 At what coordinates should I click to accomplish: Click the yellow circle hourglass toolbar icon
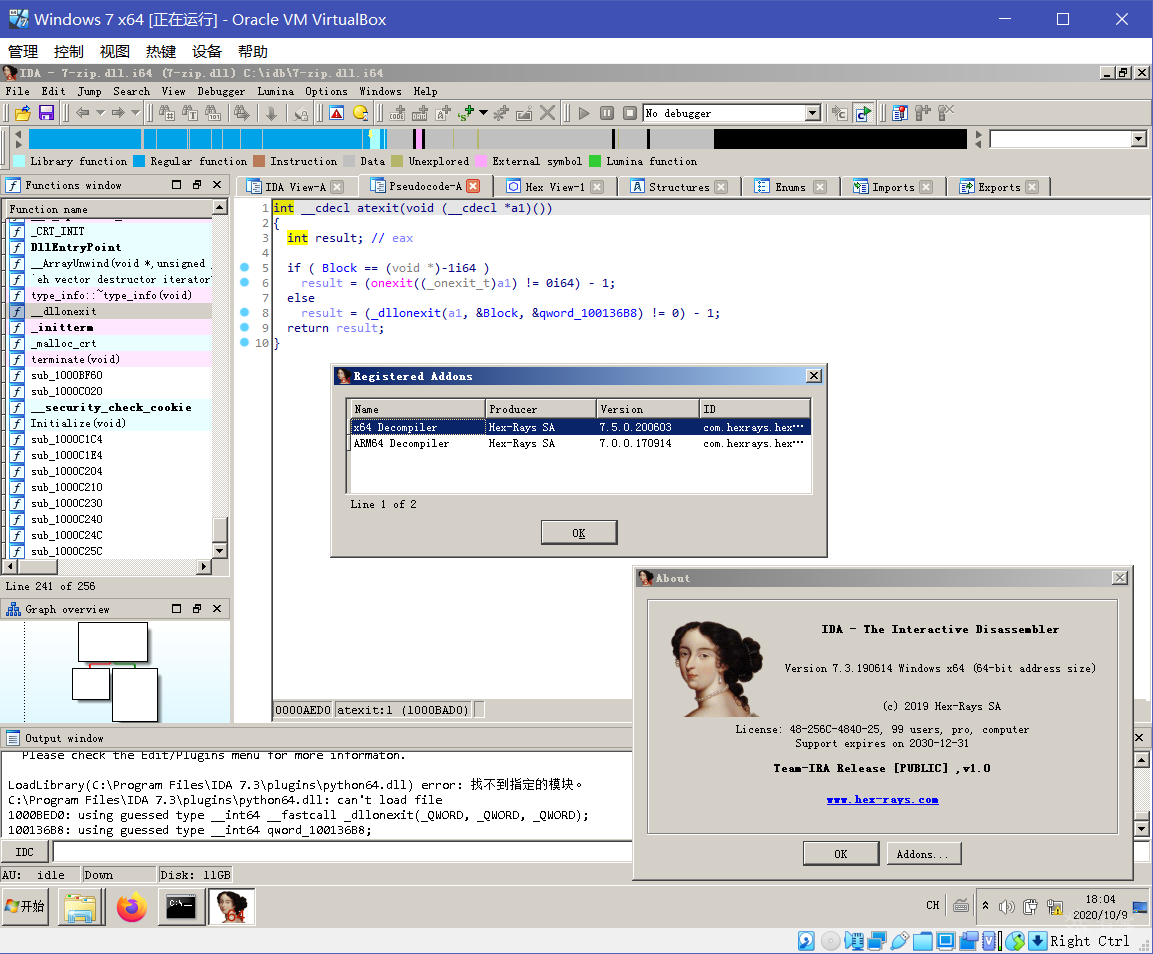click(360, 113)
